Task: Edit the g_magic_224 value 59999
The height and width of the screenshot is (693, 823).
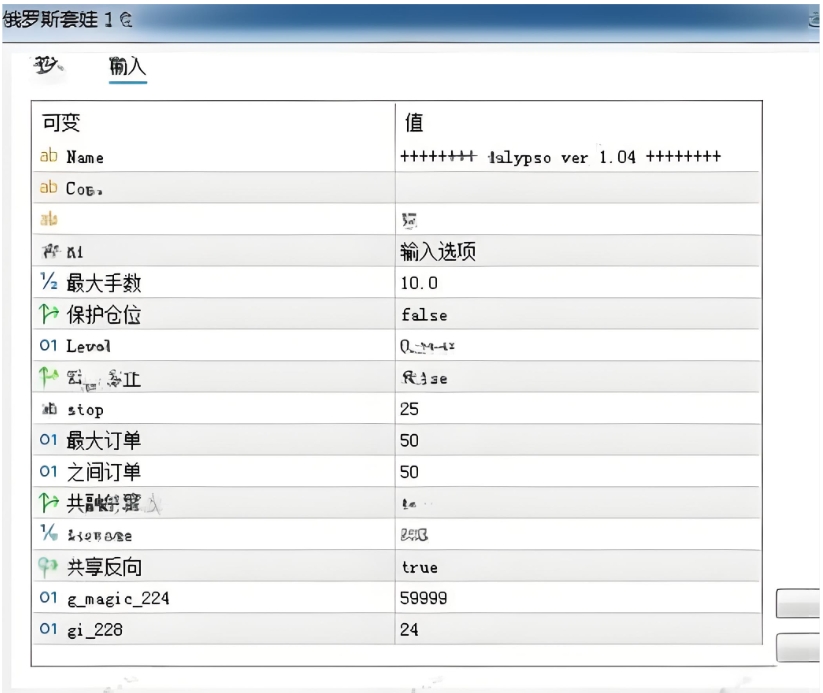Action: [x=424, y=598]
